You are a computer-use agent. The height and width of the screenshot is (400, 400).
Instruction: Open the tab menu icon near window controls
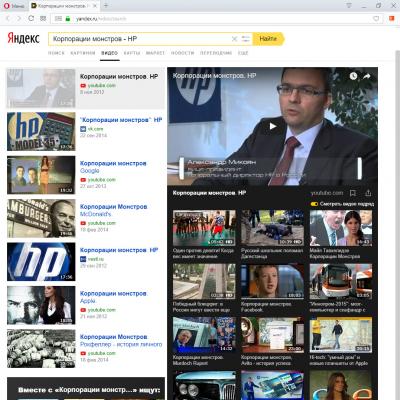click(349, 6)
